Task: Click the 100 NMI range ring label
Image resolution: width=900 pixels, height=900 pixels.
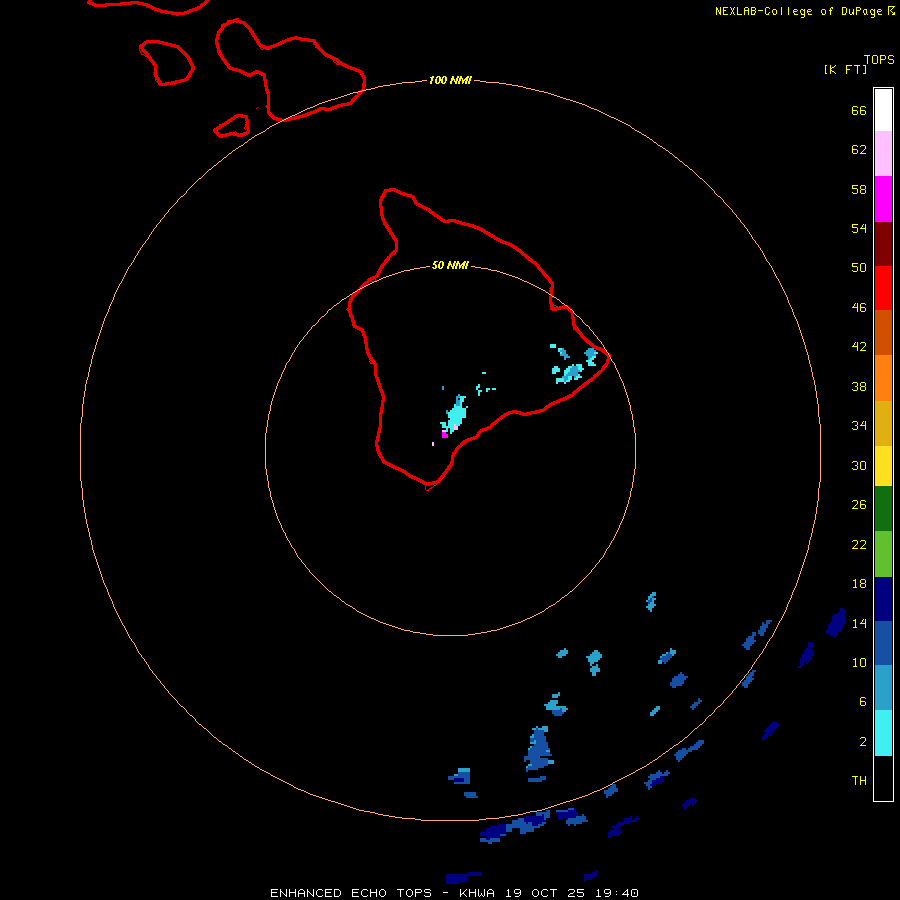Action: click(x=450, y=80)
